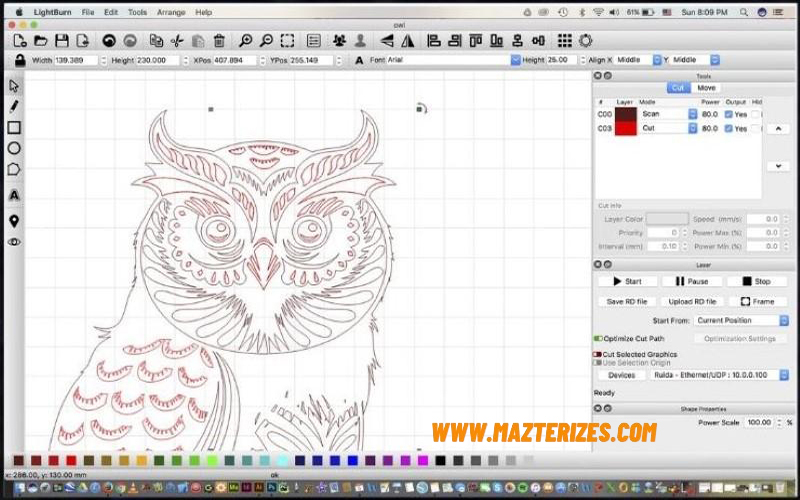Image resolution: width=800 pixels, height=500 pixels.
Task: Save the project with the floppy disk icon
Action: pyautogui.click(x=62, y=41)
